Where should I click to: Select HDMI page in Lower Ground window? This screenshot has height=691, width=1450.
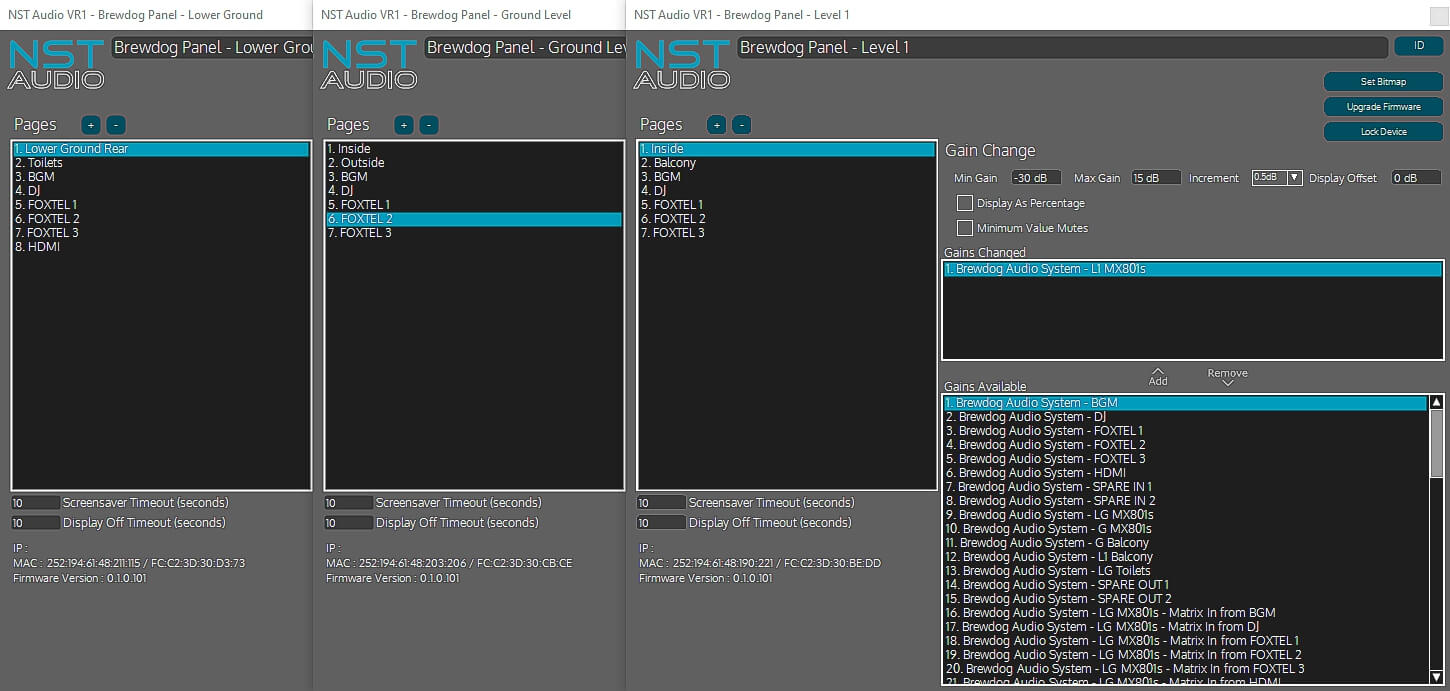pyautogui.click(x=161, y=247)
